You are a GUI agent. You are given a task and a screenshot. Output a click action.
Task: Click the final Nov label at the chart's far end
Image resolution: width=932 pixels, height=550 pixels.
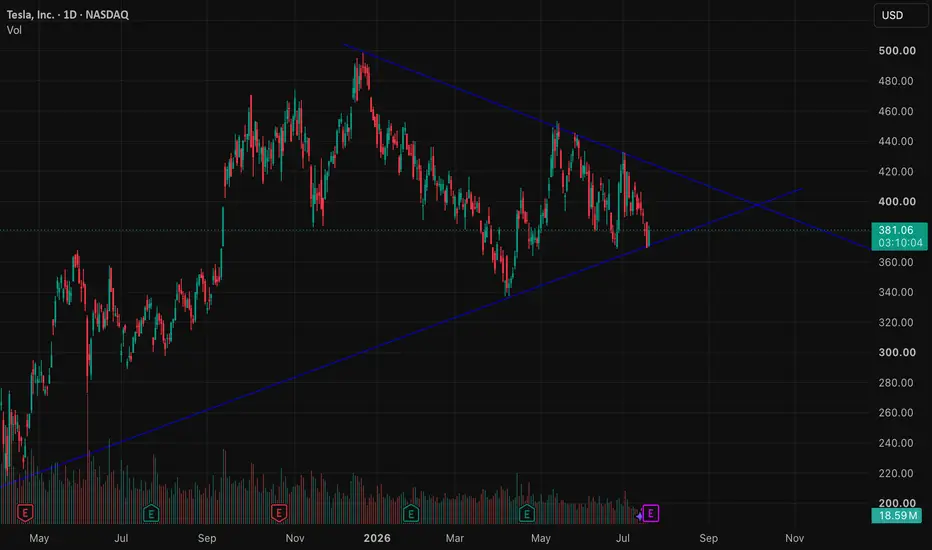(x=794, y=538)
